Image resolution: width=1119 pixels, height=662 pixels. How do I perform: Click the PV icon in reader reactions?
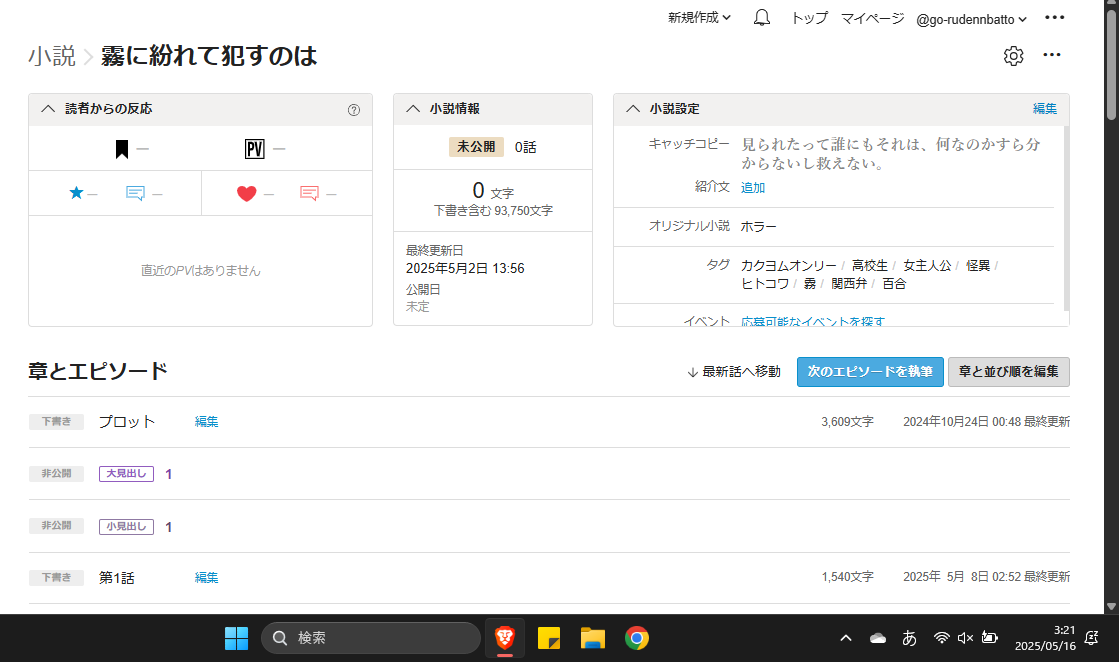[x=254, y=150]
